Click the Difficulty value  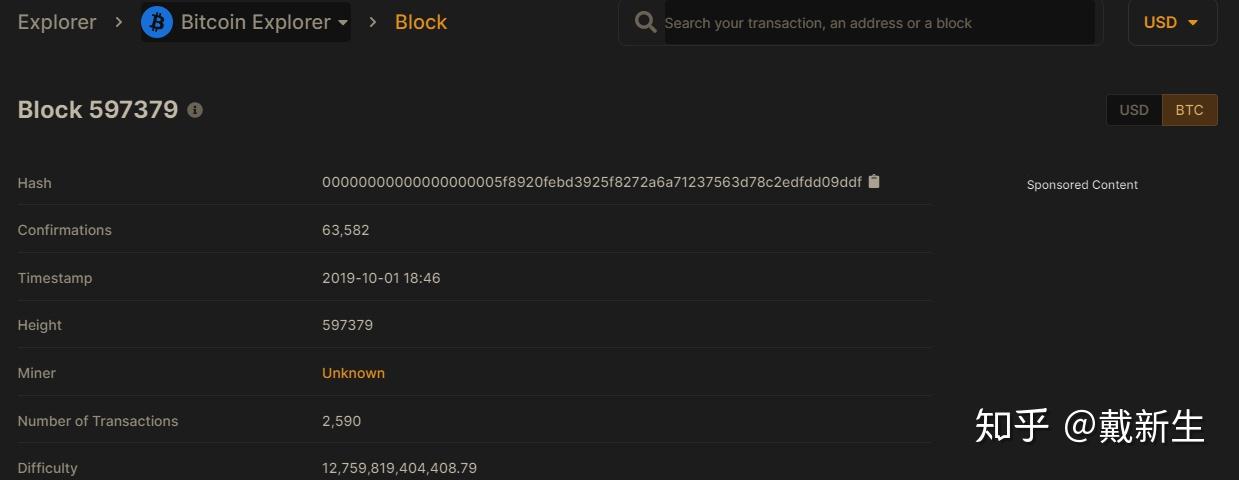coord(399,468)
